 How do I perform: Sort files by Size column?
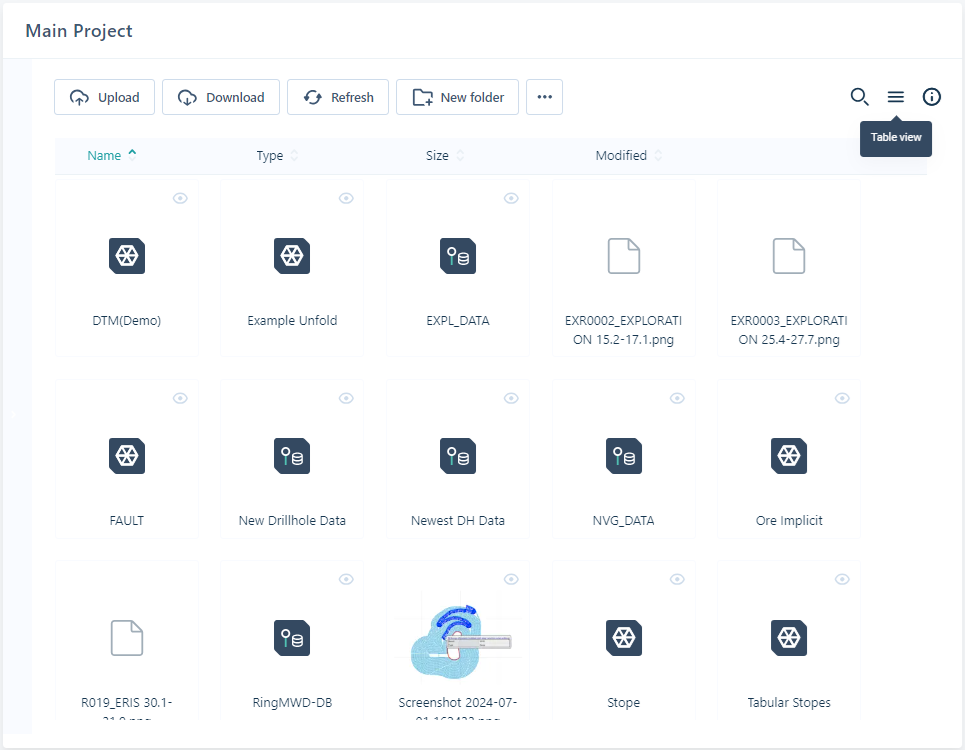438,156
